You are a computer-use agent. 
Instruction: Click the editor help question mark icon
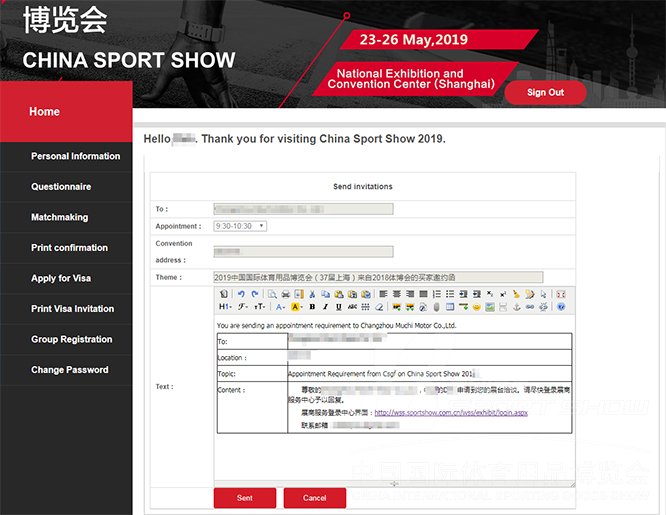coord(561,307)
